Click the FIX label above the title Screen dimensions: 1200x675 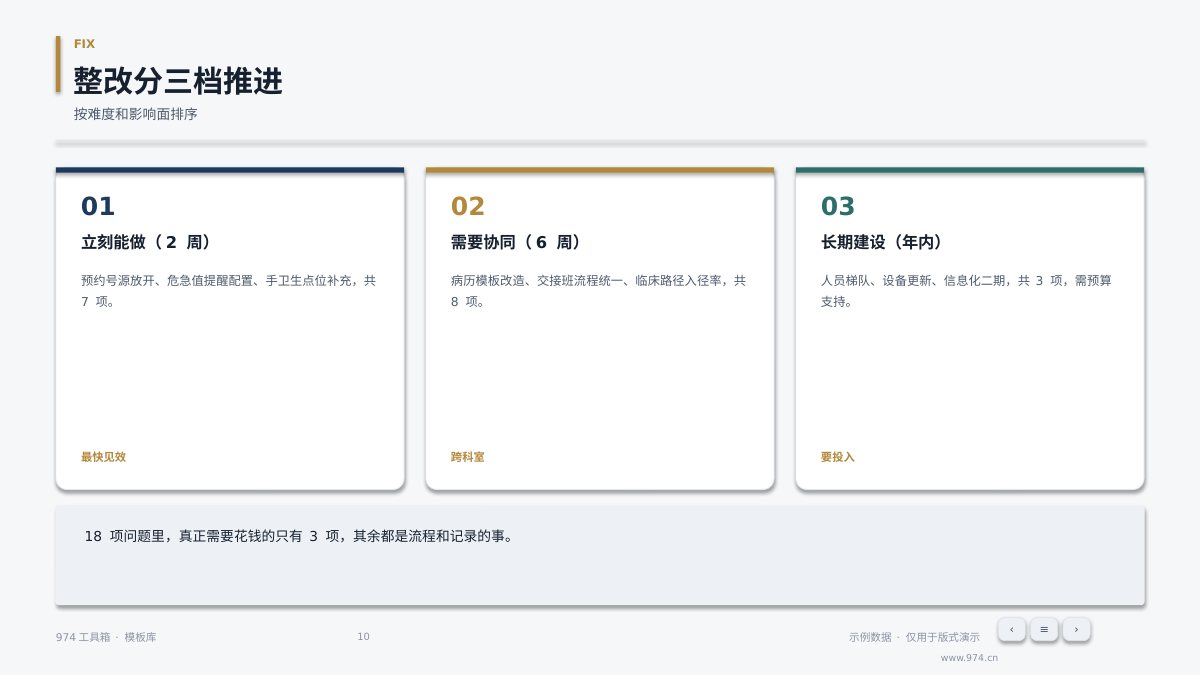click(x=84, y=44)
